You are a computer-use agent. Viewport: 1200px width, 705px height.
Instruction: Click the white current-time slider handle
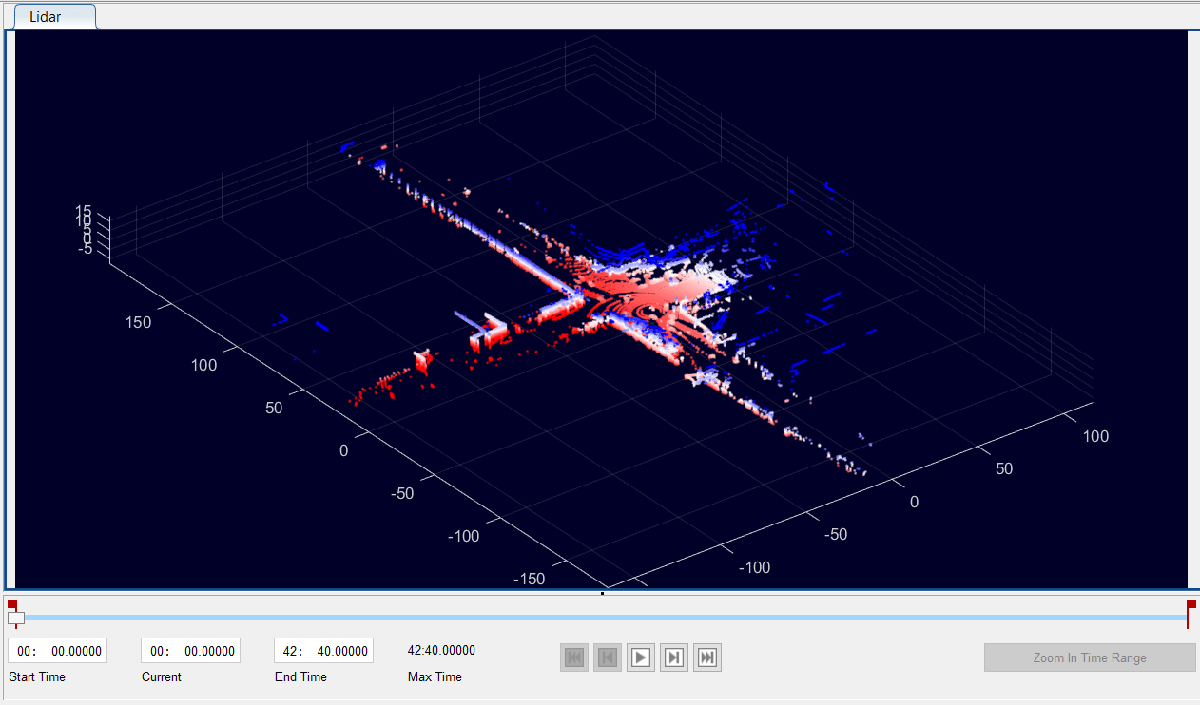16,618
